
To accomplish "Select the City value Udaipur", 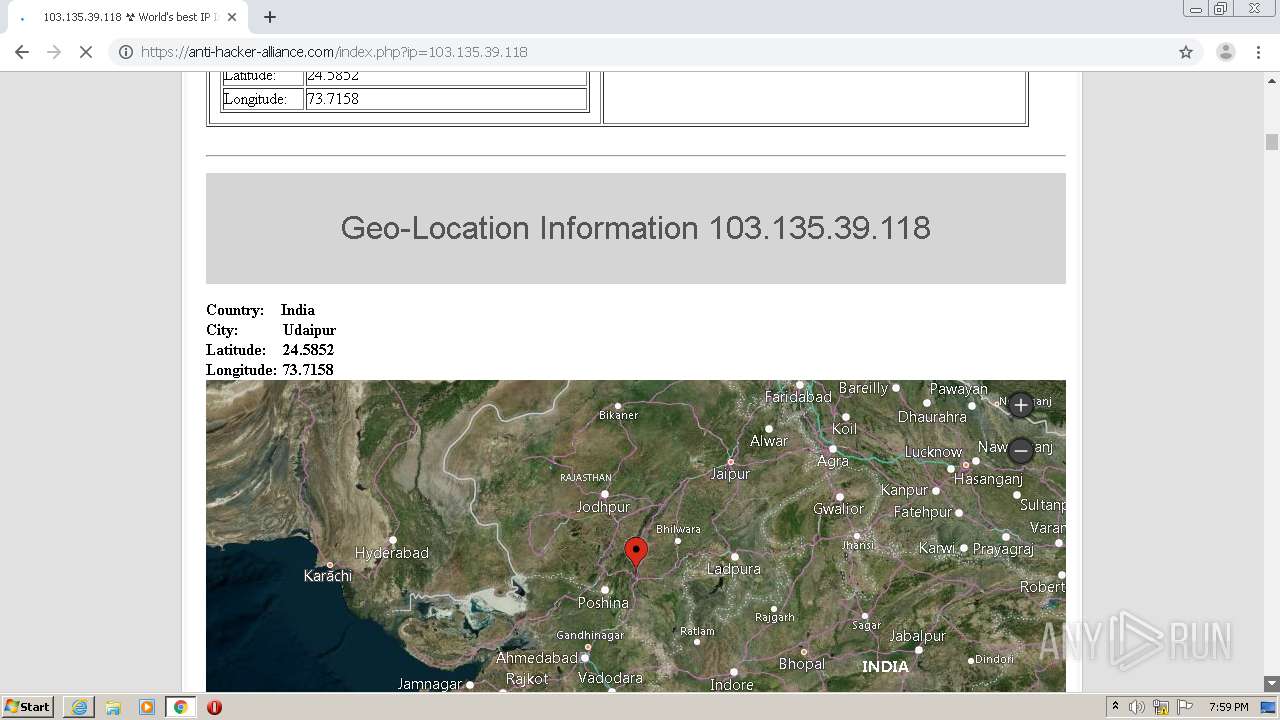I will 309,330.
